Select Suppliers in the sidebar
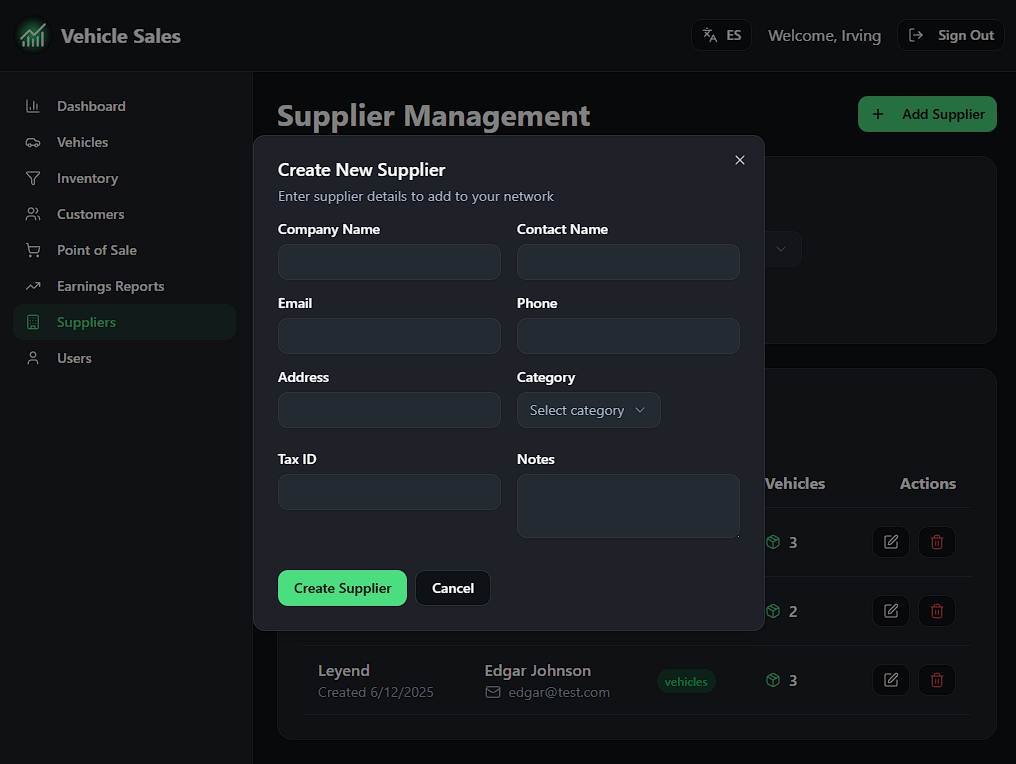The image size is (1016, 764). point(124,322)
